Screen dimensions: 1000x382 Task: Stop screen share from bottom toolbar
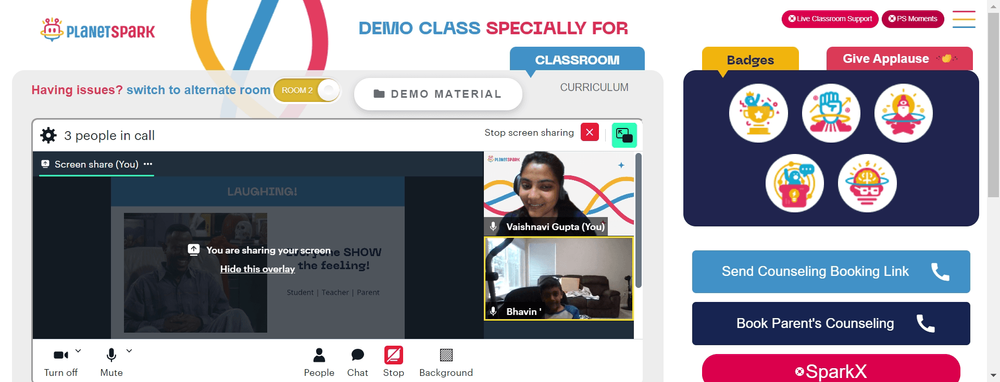click(x=393, y=362)
